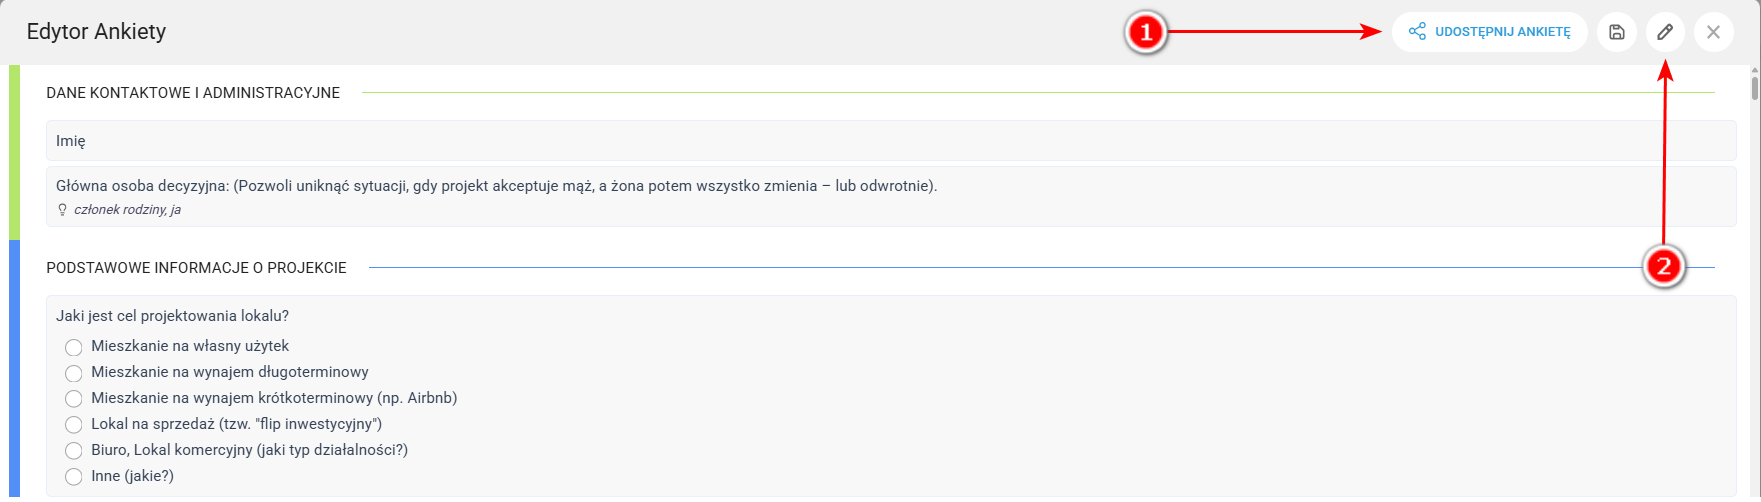Pick the krótkoterminowy (Airbnb) rental option
Screen dimensions: 1761x502
73,399
